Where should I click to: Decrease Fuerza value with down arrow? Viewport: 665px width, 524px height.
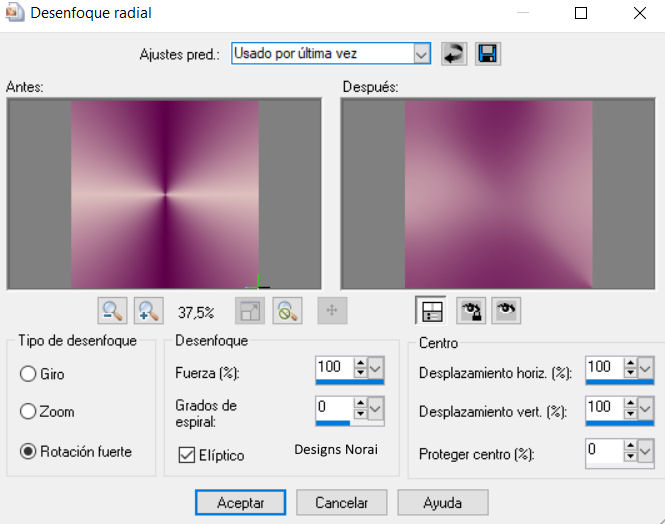pos(360,373)
